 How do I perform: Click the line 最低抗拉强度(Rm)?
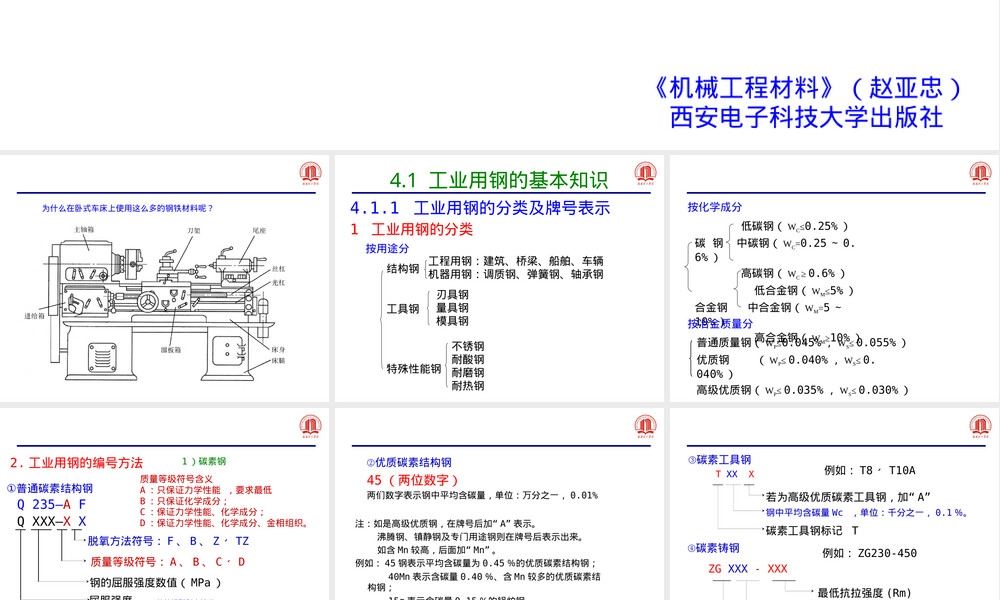tap(865, 593)
